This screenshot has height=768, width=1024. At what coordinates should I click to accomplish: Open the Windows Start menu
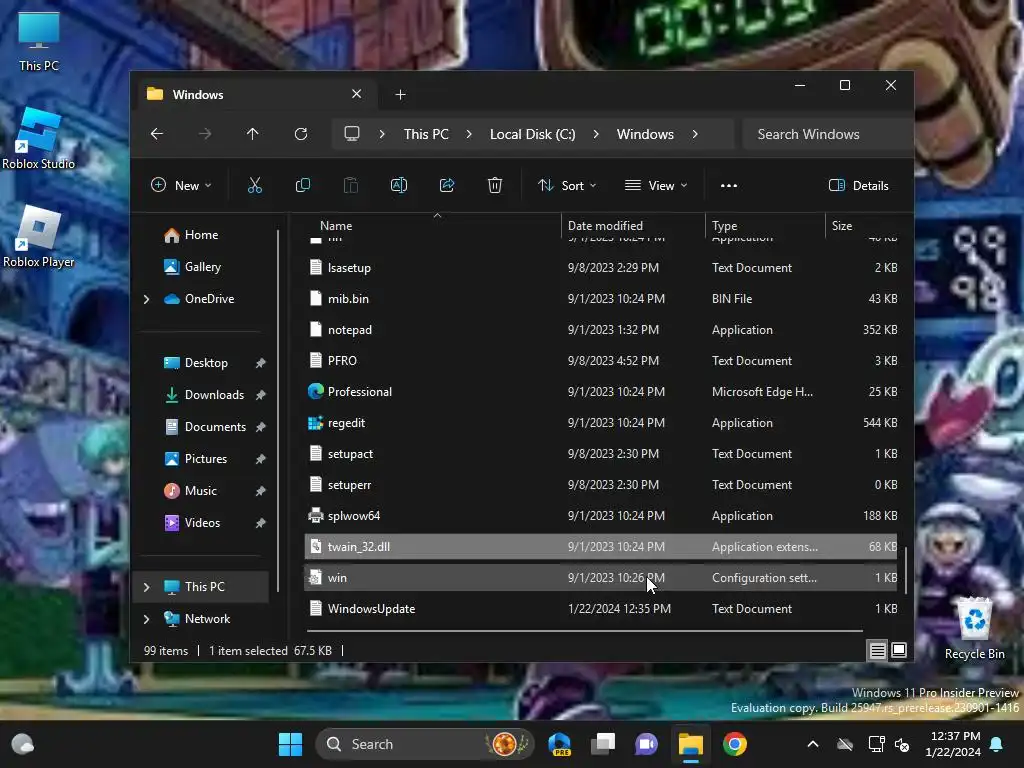coord(291,744)
